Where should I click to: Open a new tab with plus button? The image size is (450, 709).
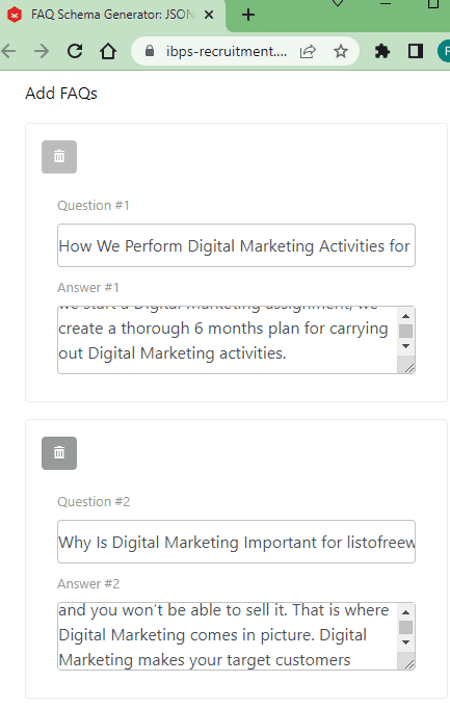tap(248, 15)
